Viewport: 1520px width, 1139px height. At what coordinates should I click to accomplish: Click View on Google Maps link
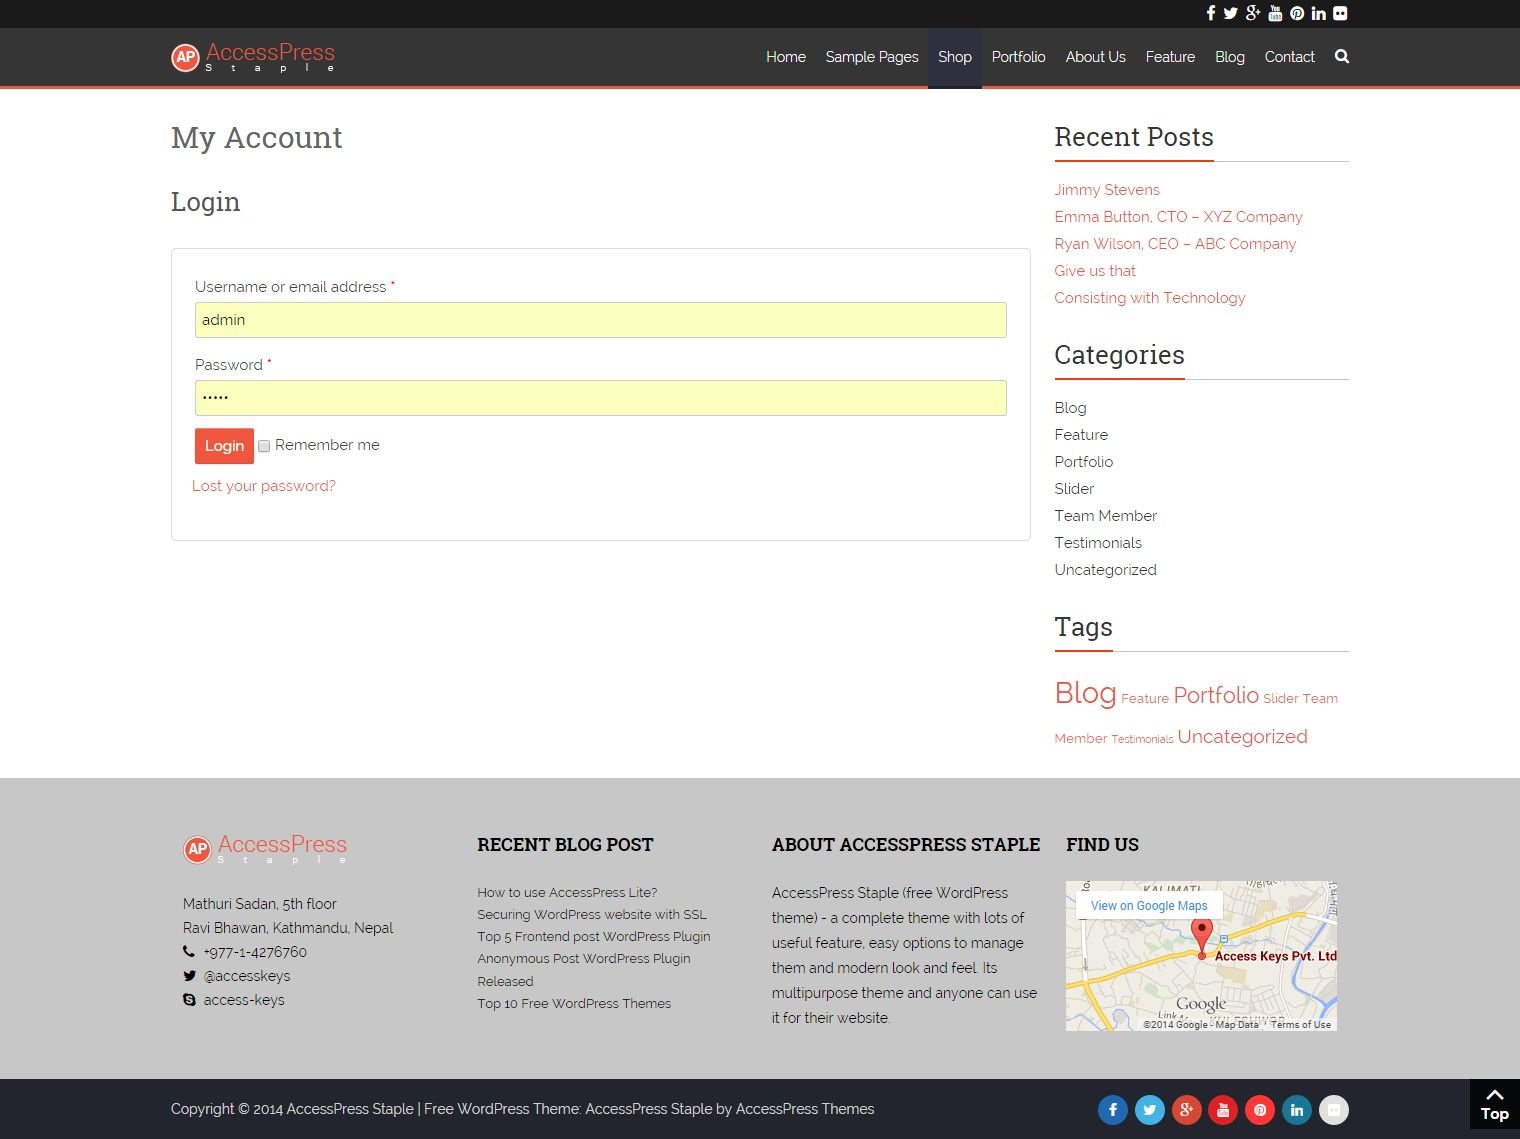(1149, 906)
